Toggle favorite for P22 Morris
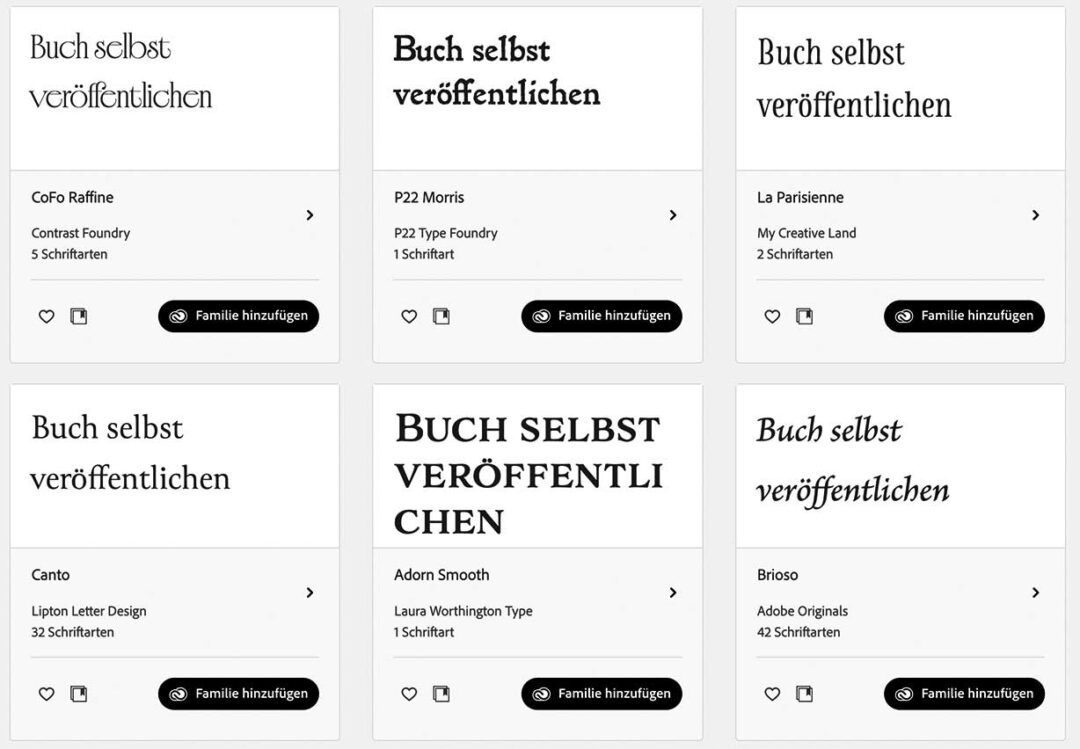 point(408,316)
